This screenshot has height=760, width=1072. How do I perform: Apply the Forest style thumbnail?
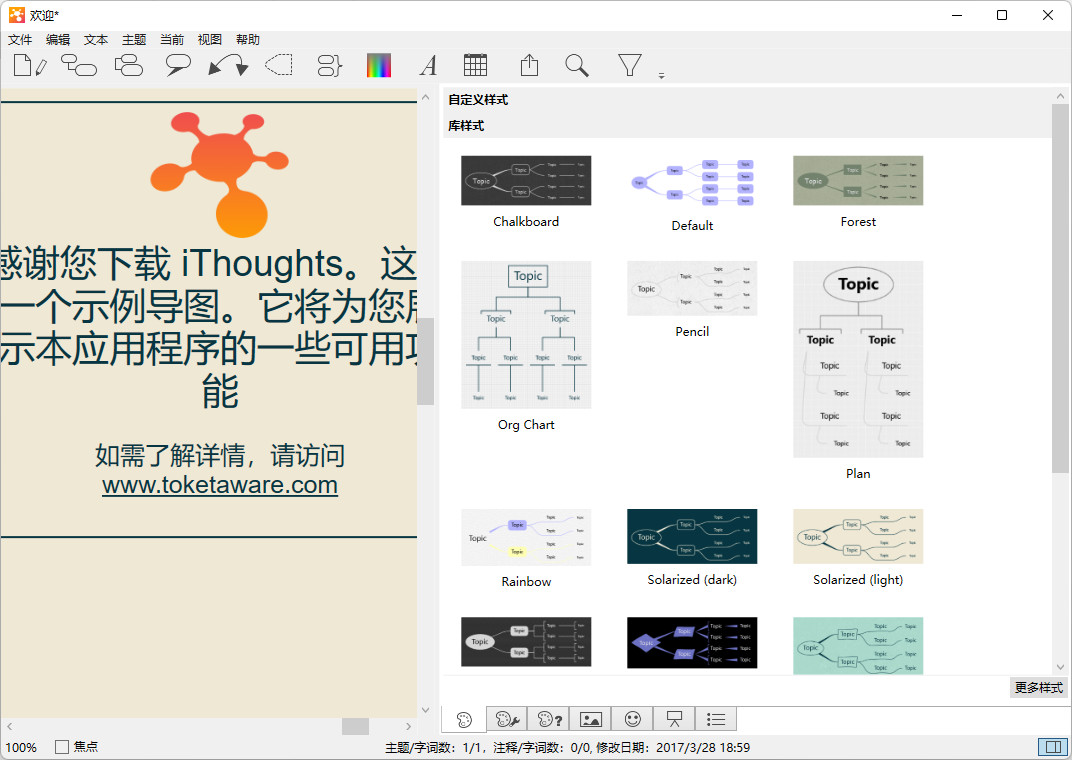click(x=858, y=180)
